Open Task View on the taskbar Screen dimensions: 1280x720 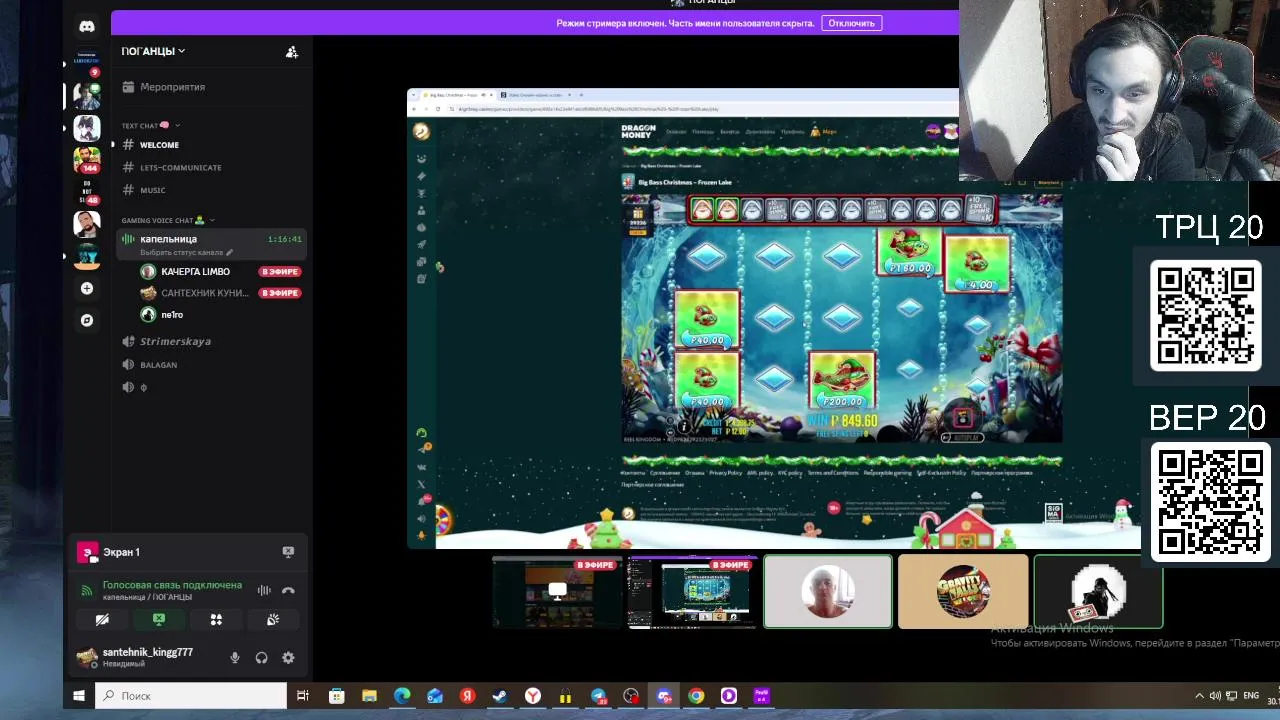click(x=303, y=696)
